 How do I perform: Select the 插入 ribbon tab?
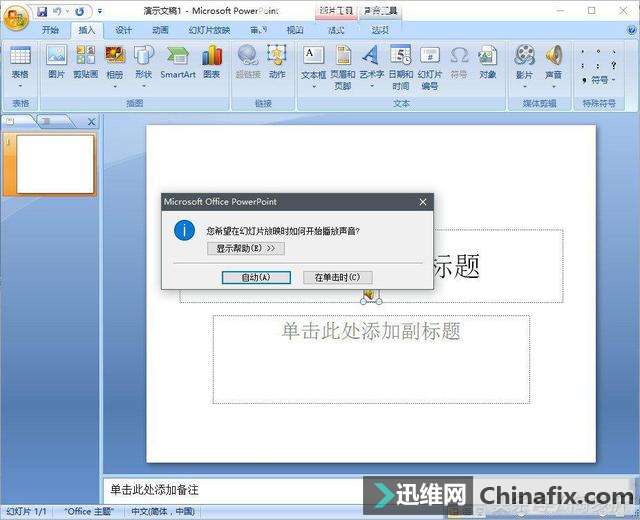click(x=87, y=30)
